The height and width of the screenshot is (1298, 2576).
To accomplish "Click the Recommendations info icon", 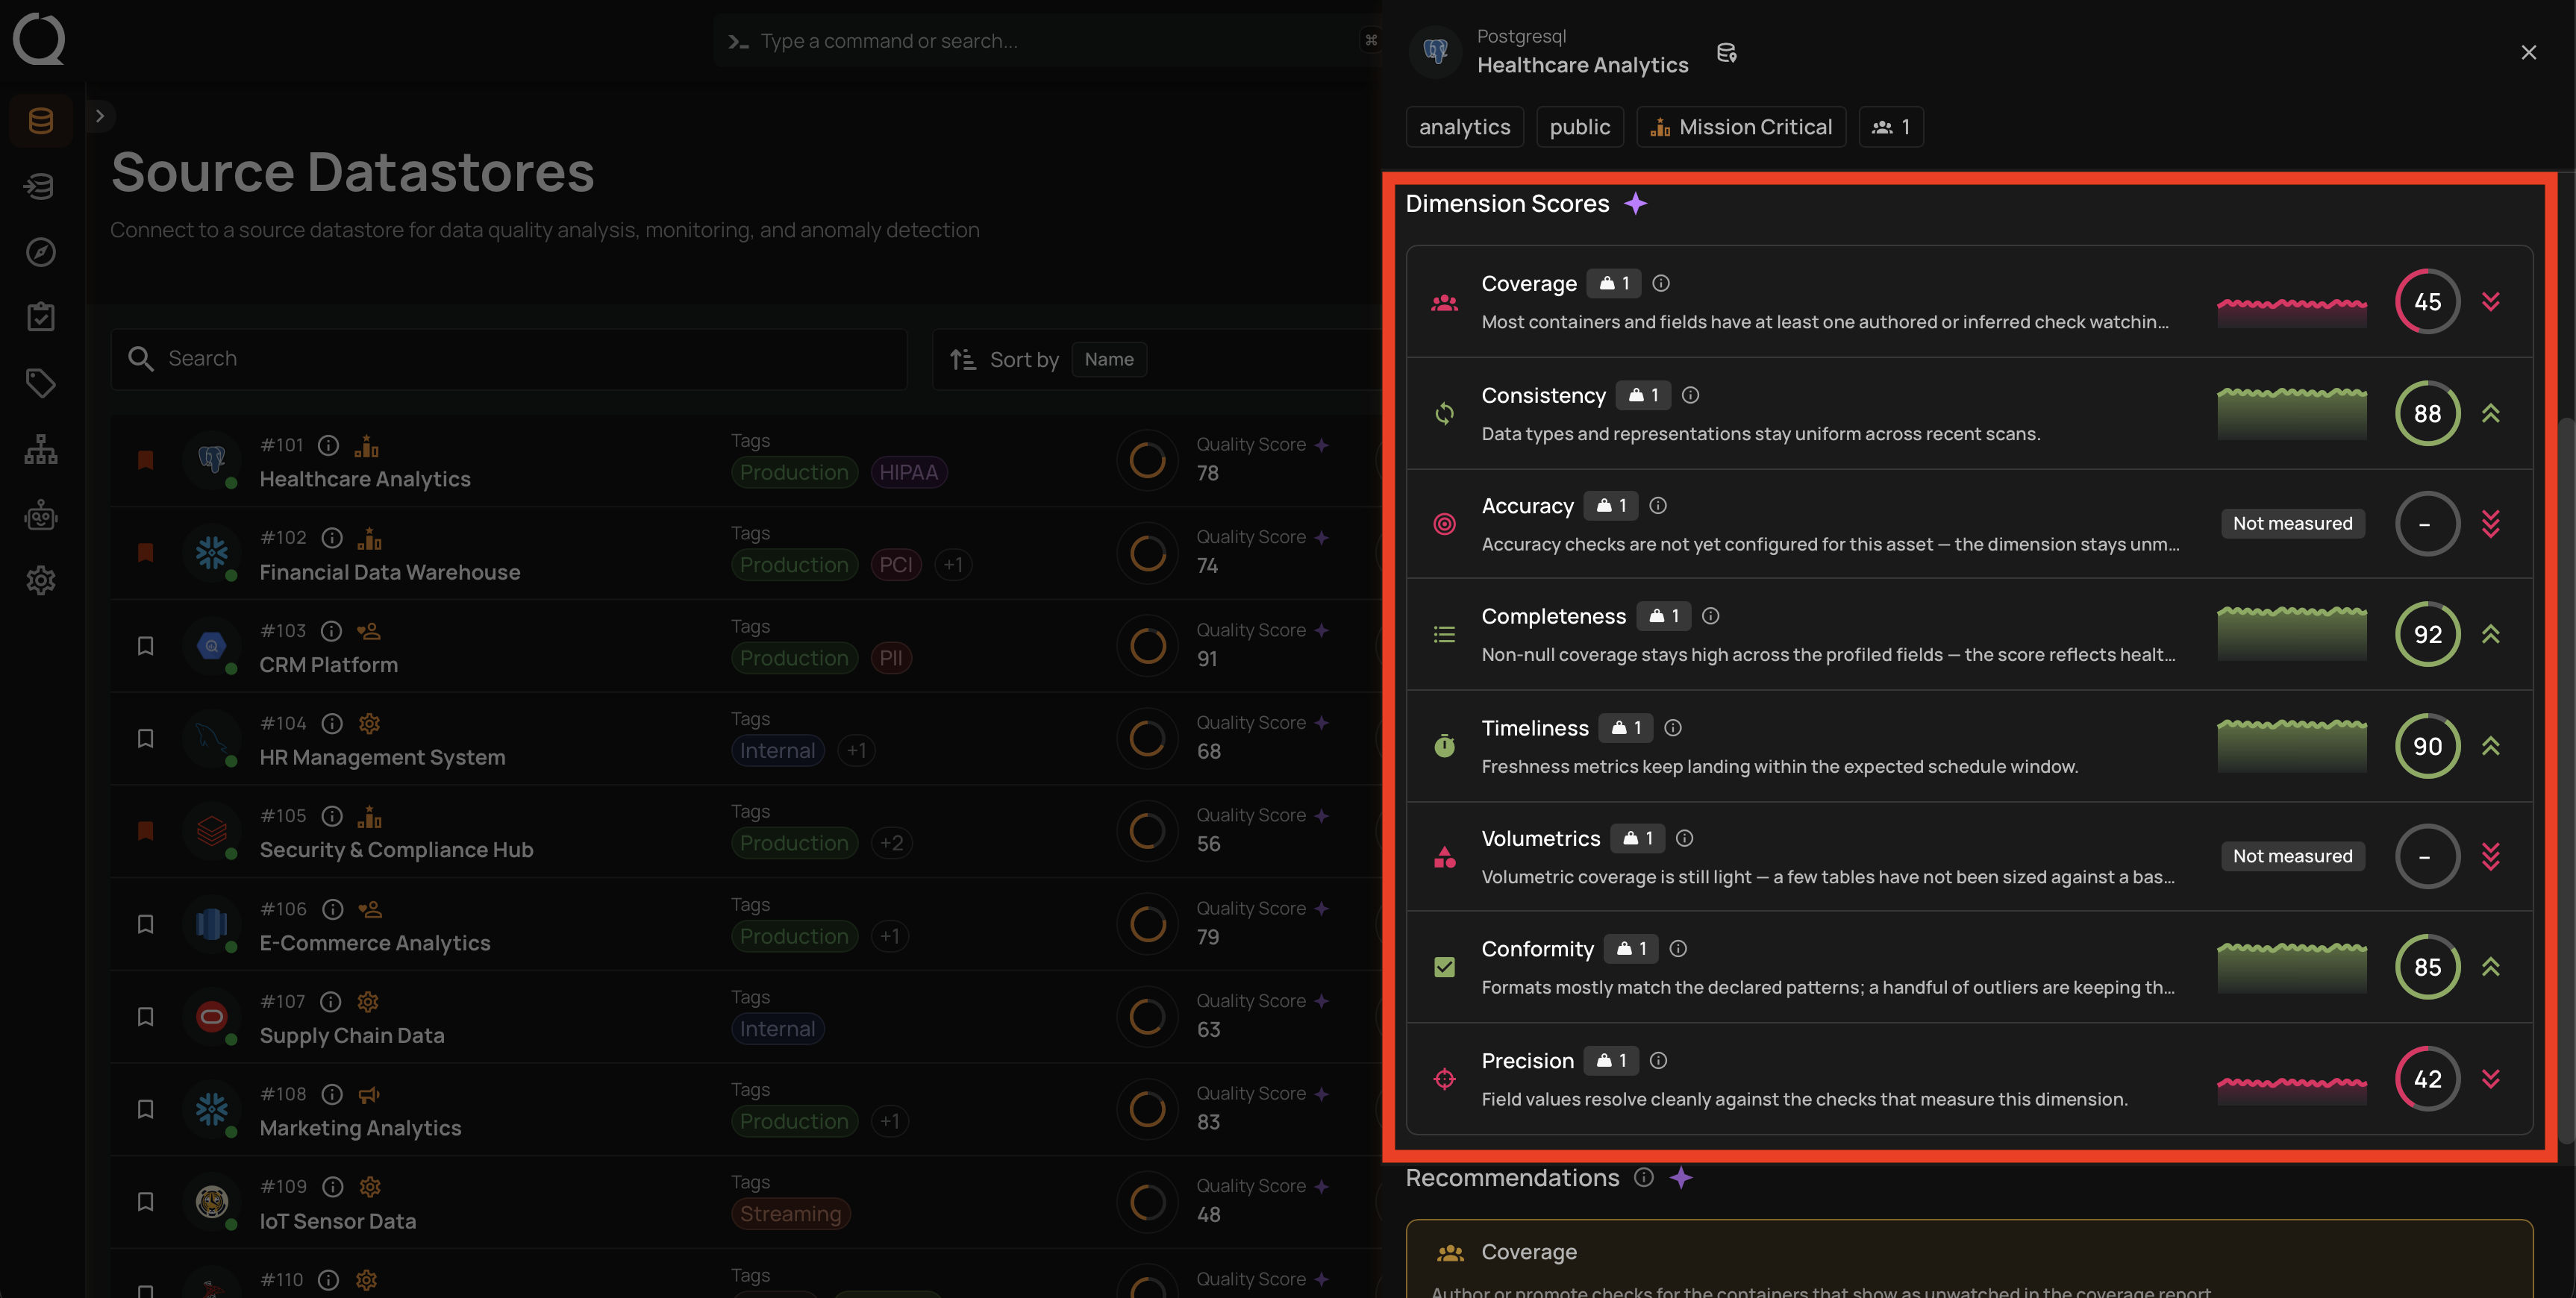I will click(1644, 1178).
